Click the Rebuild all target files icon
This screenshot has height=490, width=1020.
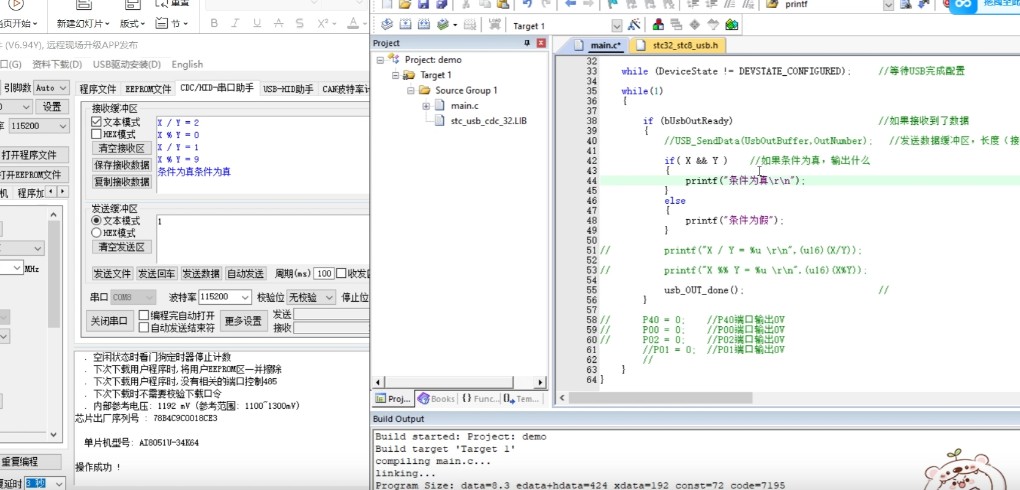[x=423, y=25]
